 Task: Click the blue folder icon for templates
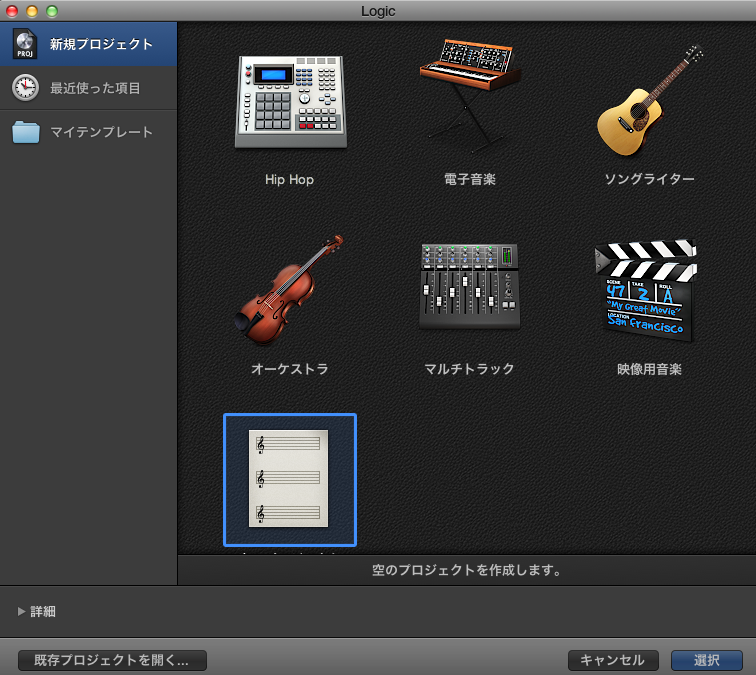[x=26, y=132]
